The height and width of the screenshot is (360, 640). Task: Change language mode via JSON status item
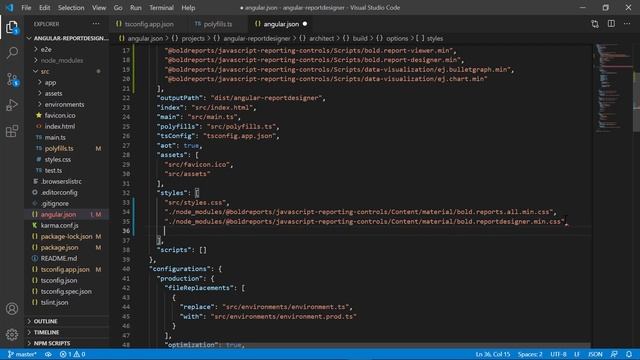click(x=595, y=354)
